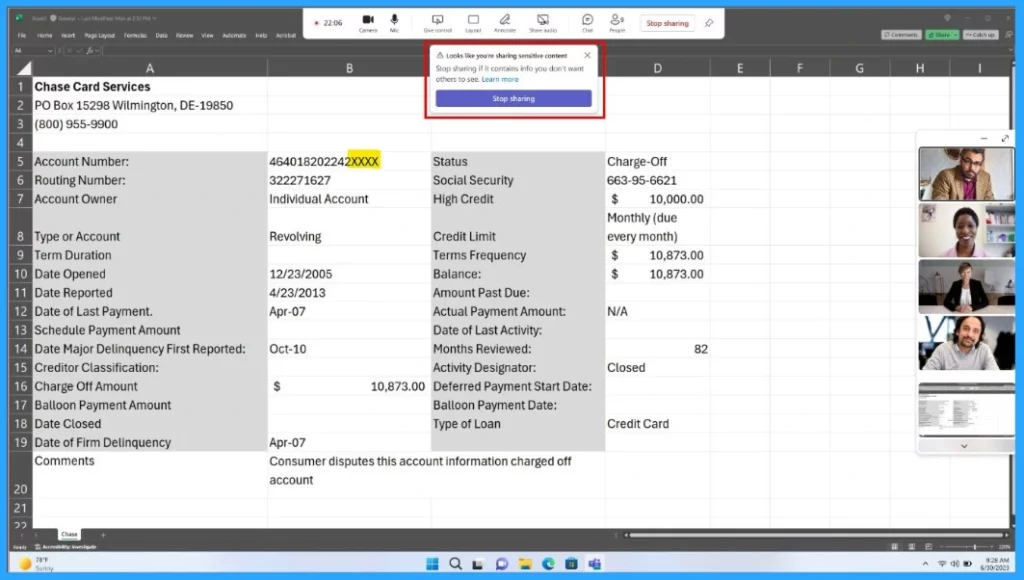Select the video of bearded man
This screenshot has width=1024, height=580.
click(967, 343)
